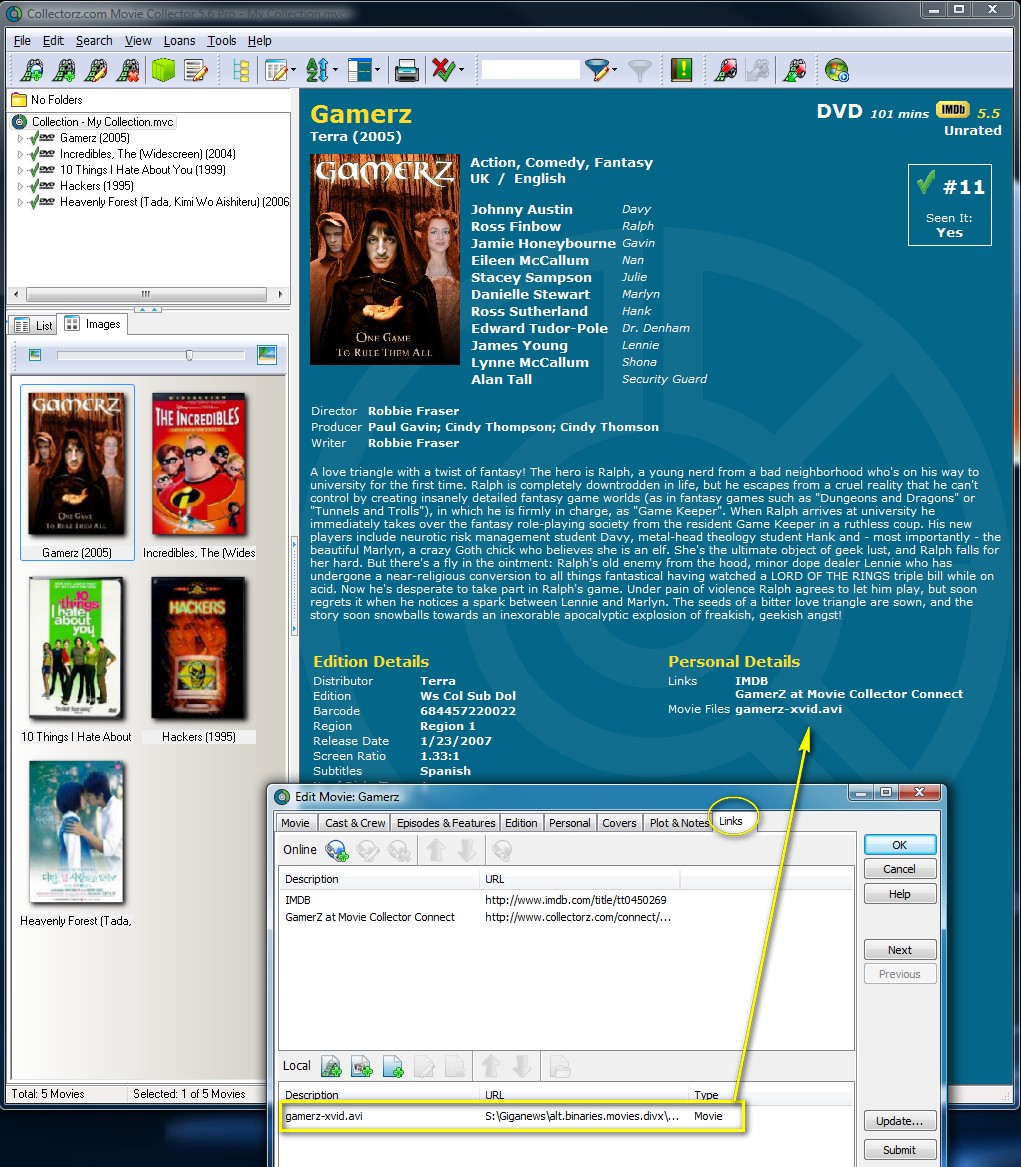Screen dimensions: 1021x1167
Task: Open dropdown arrow beside the checkmark icon
Action: tap(461, 70)
